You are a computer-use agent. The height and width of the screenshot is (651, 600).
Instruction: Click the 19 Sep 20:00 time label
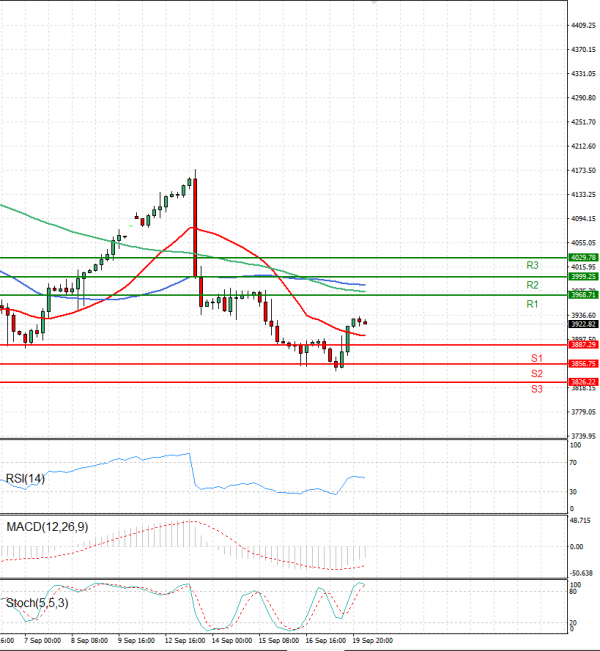point(372,641)
